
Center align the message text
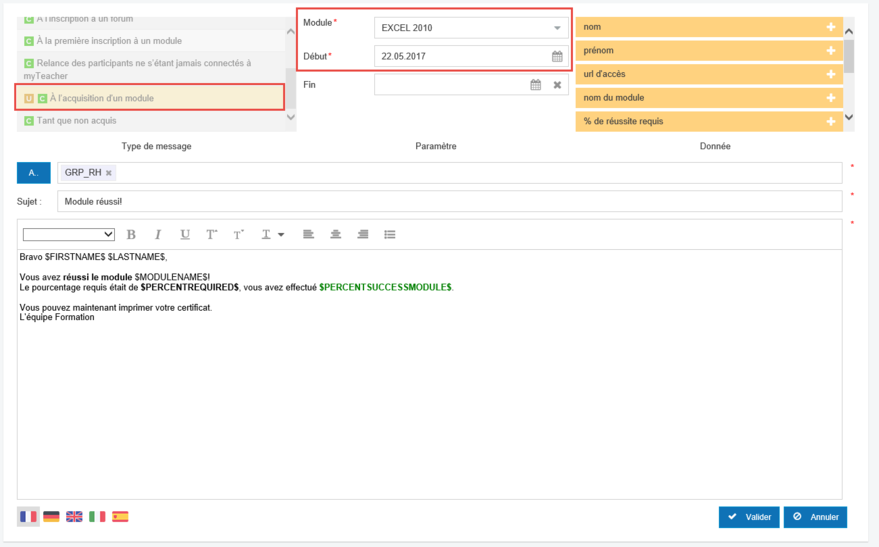tap(336, 234)
